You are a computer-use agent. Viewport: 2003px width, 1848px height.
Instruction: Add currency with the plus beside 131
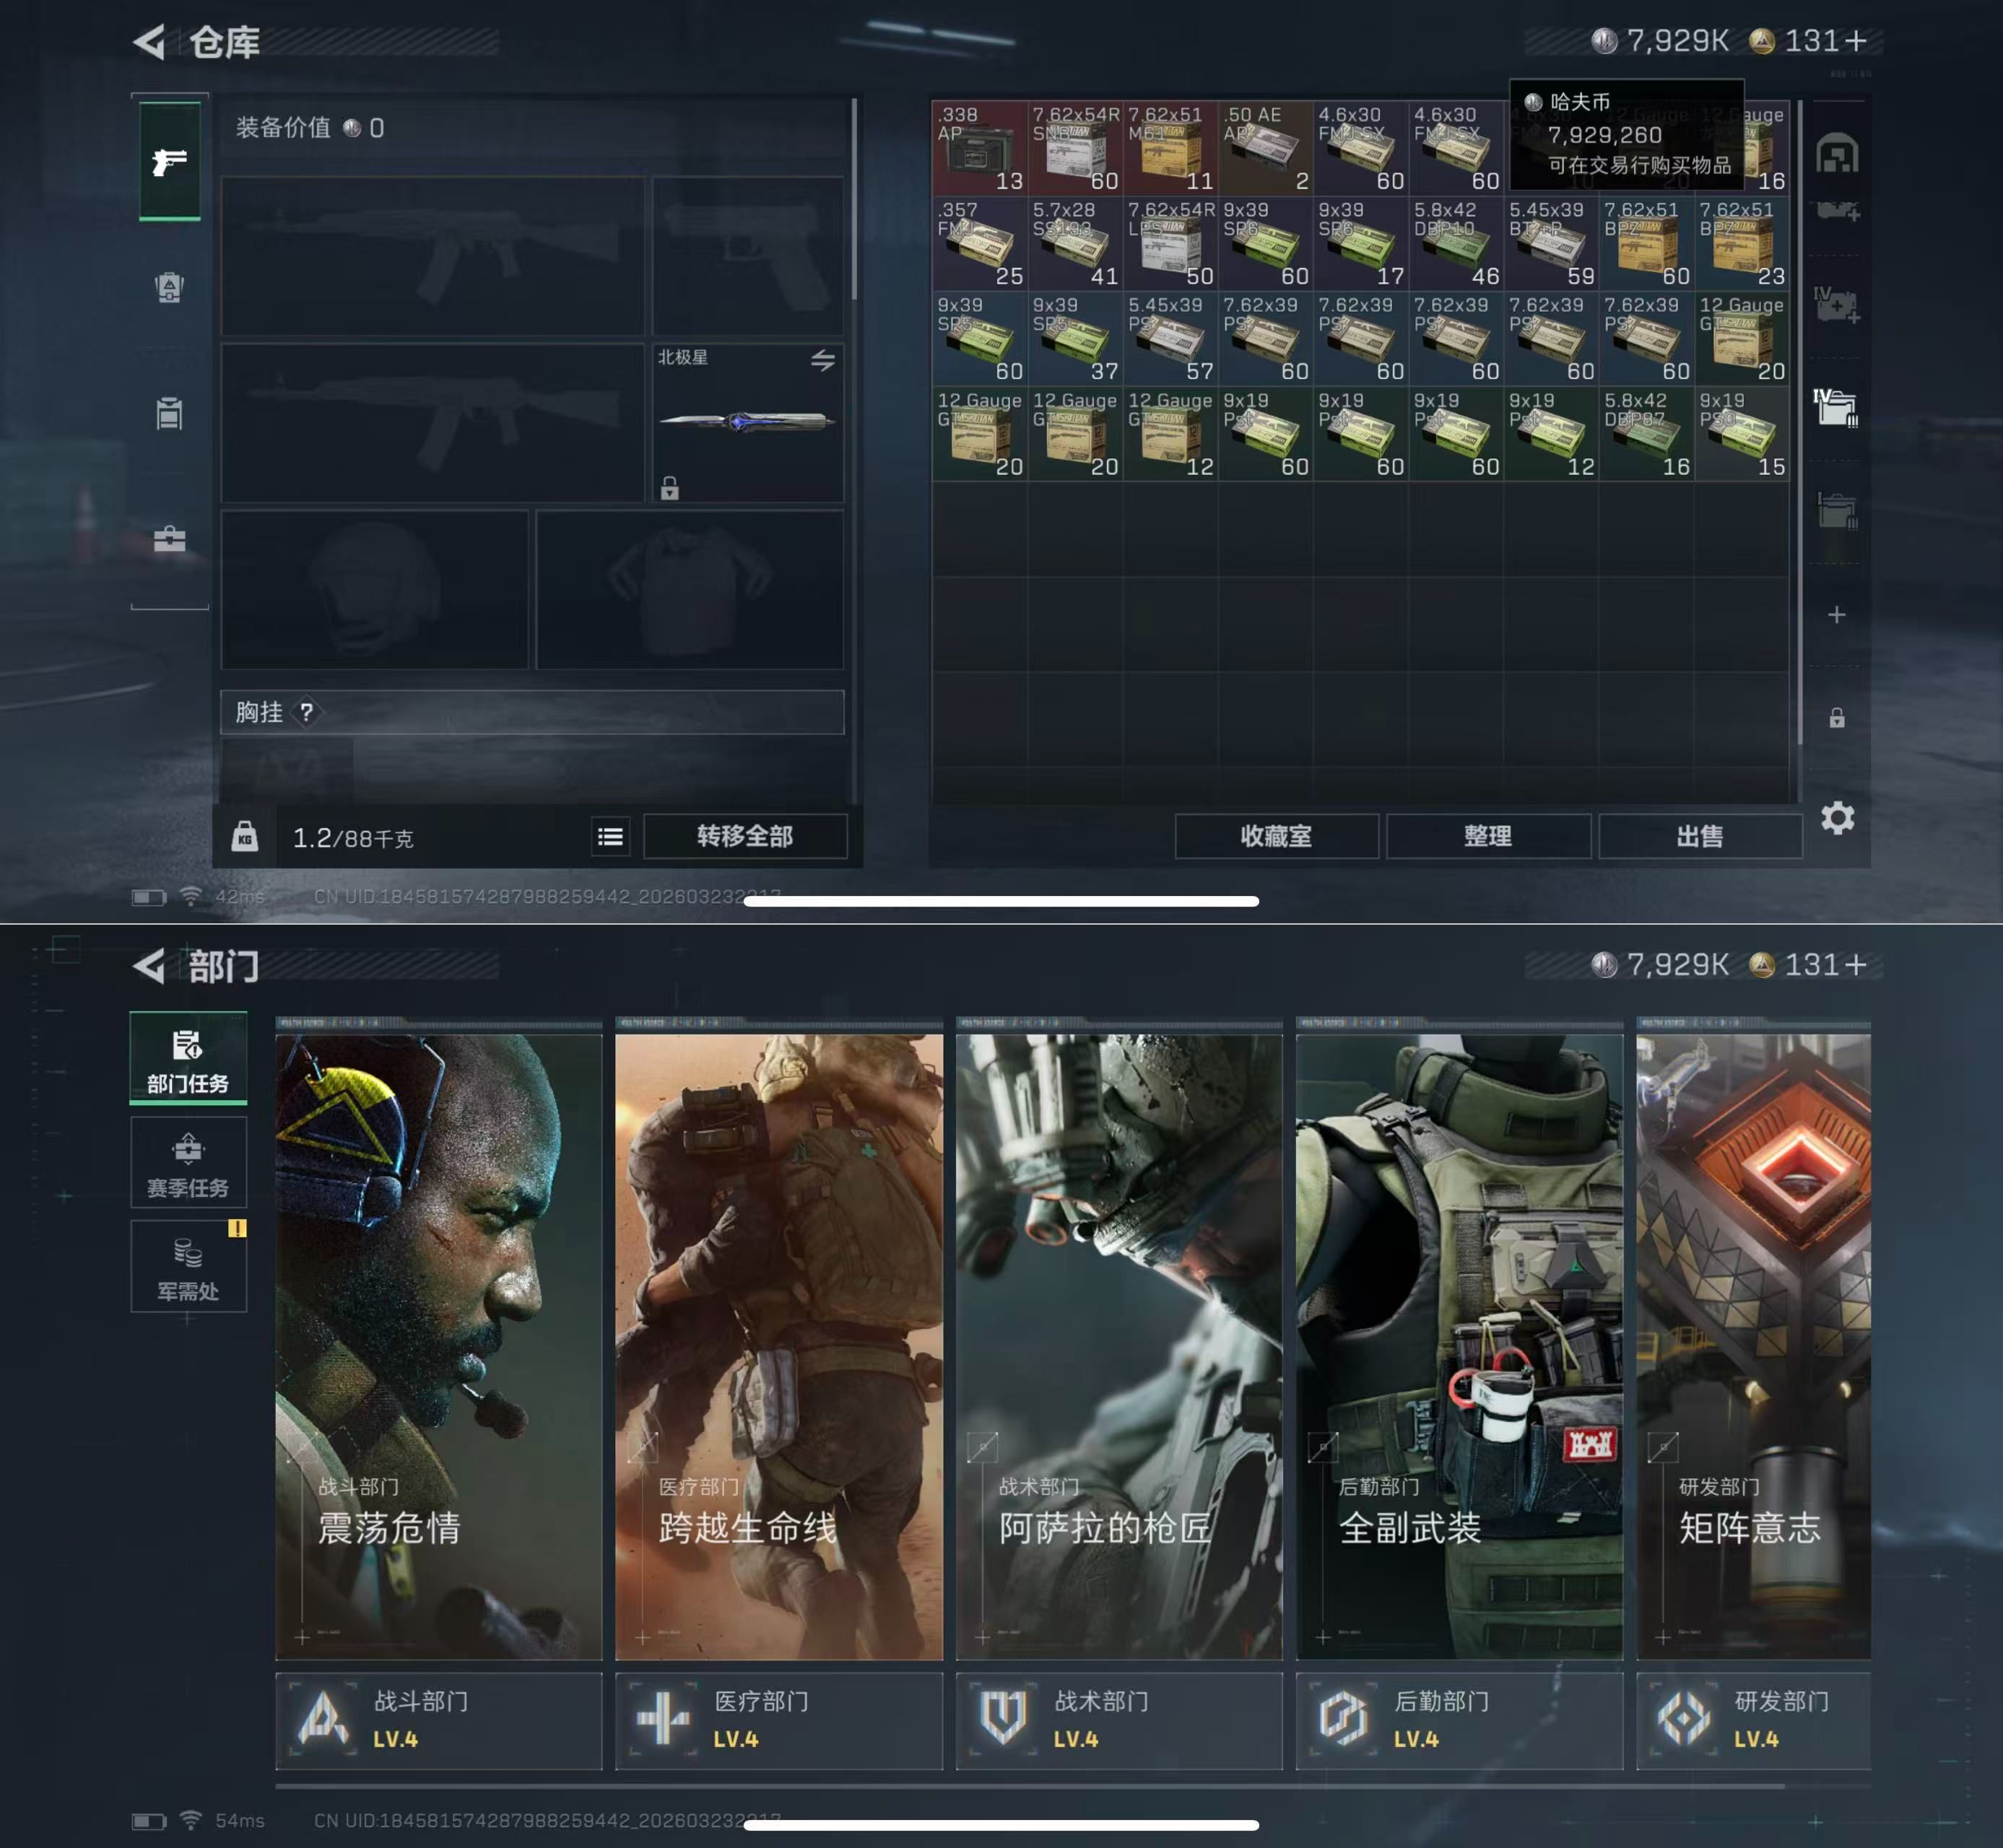(x=1856, y=41)
